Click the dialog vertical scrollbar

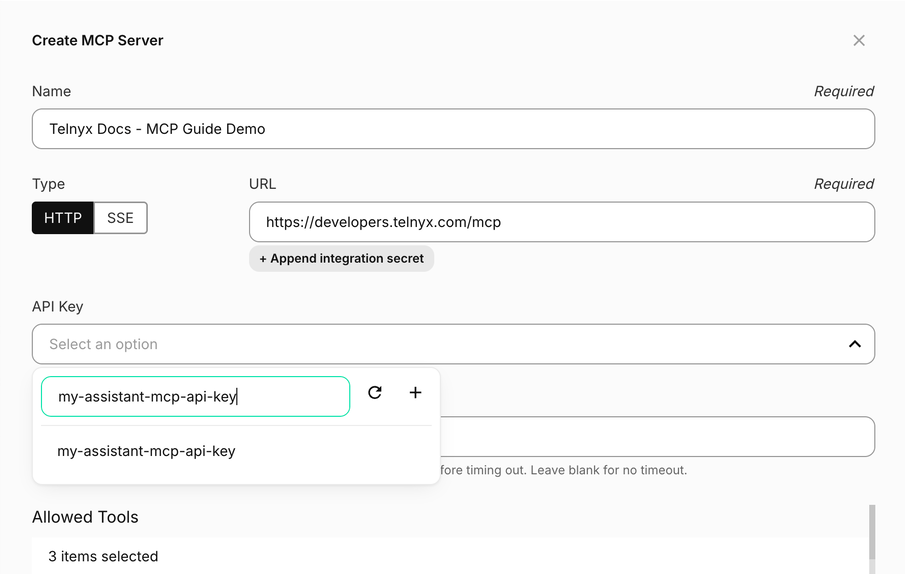point(872,532)
